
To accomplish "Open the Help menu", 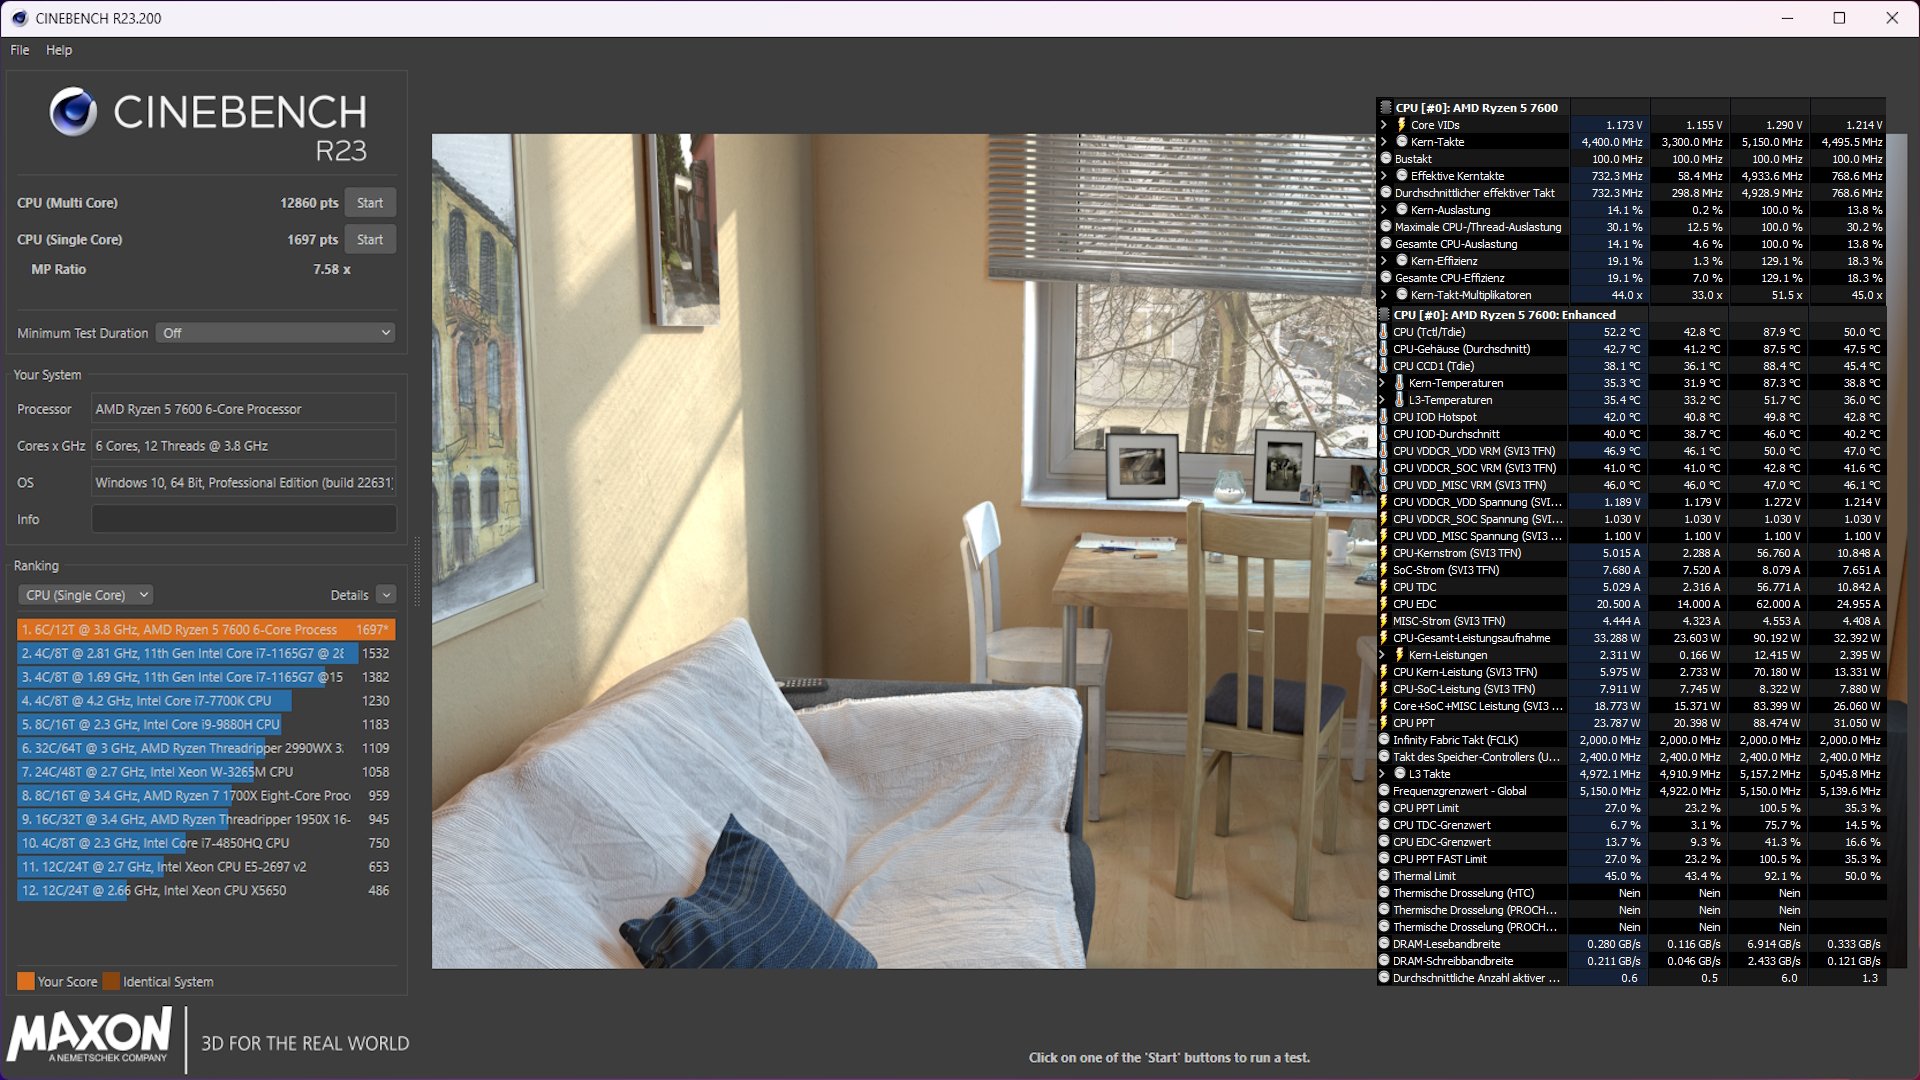I will click(x=59, y=50).
